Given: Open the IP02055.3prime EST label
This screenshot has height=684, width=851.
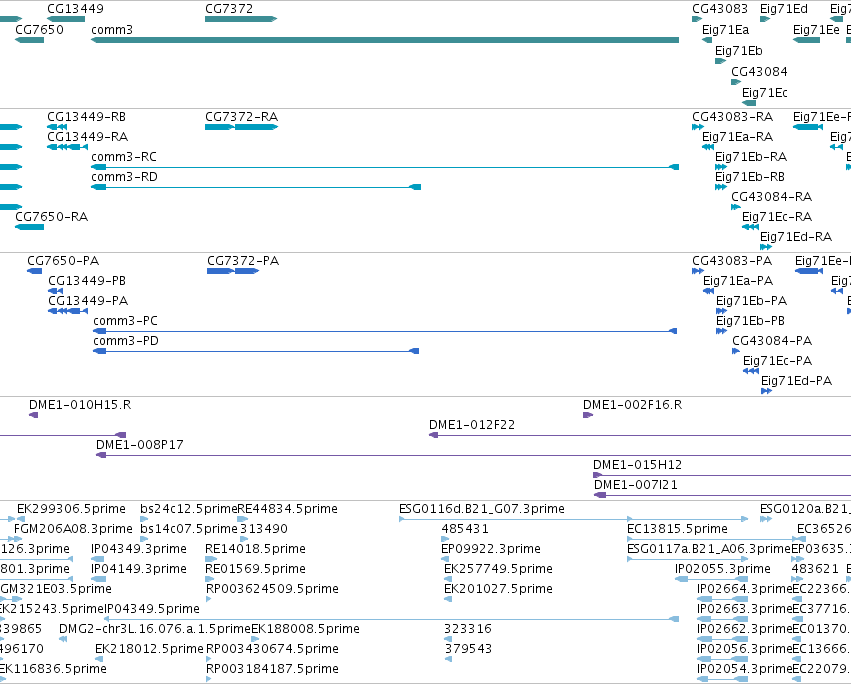Looking at the screenshot, I should pos(723,569).
